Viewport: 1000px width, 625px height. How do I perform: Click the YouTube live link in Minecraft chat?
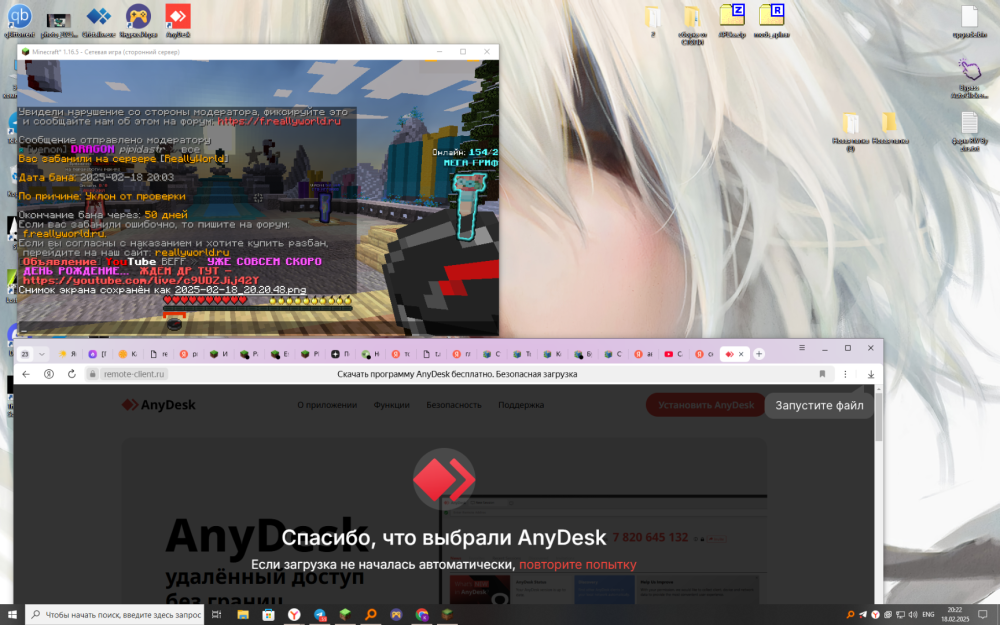coord(140,280)
